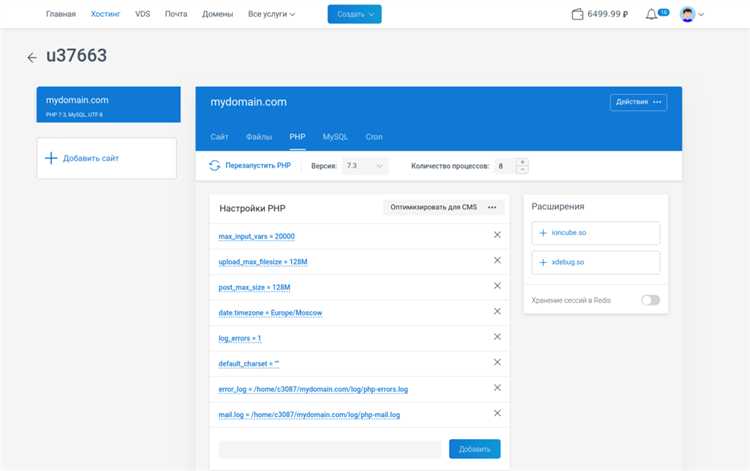Decrease the number of processes
The height and width of the screenshot is (471, 750).
[x=522, y=170]
